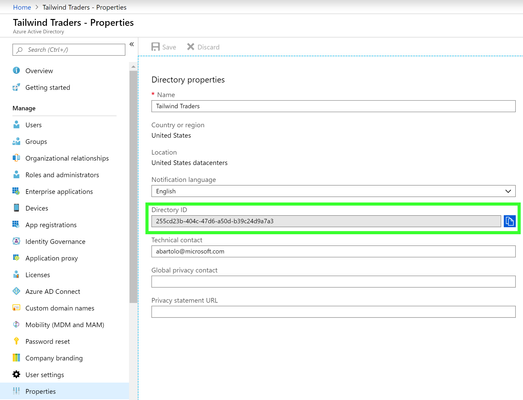Click the sidebar Search field
This screenshot has height=400, width=523.
pos(69,50)
